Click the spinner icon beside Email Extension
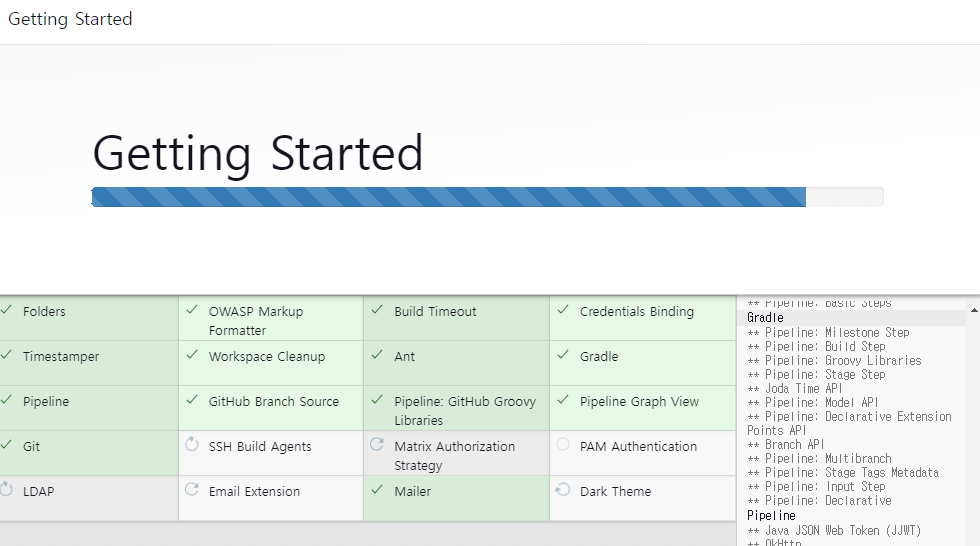 [192, 489]
